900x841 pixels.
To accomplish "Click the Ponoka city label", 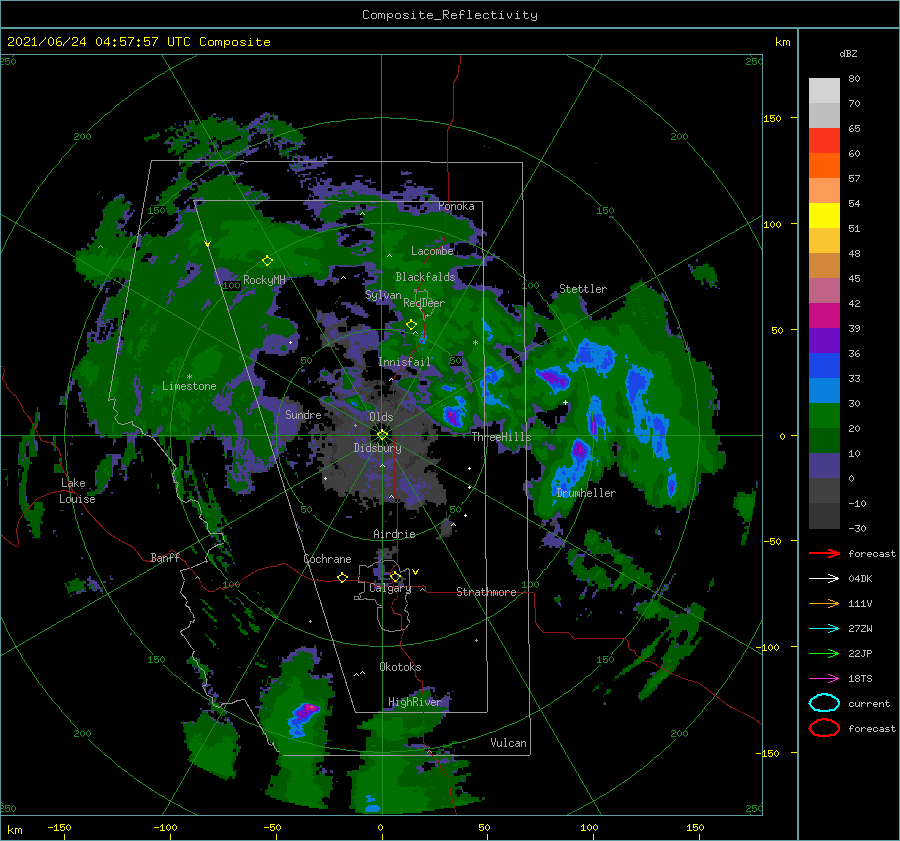I will 456,206.
